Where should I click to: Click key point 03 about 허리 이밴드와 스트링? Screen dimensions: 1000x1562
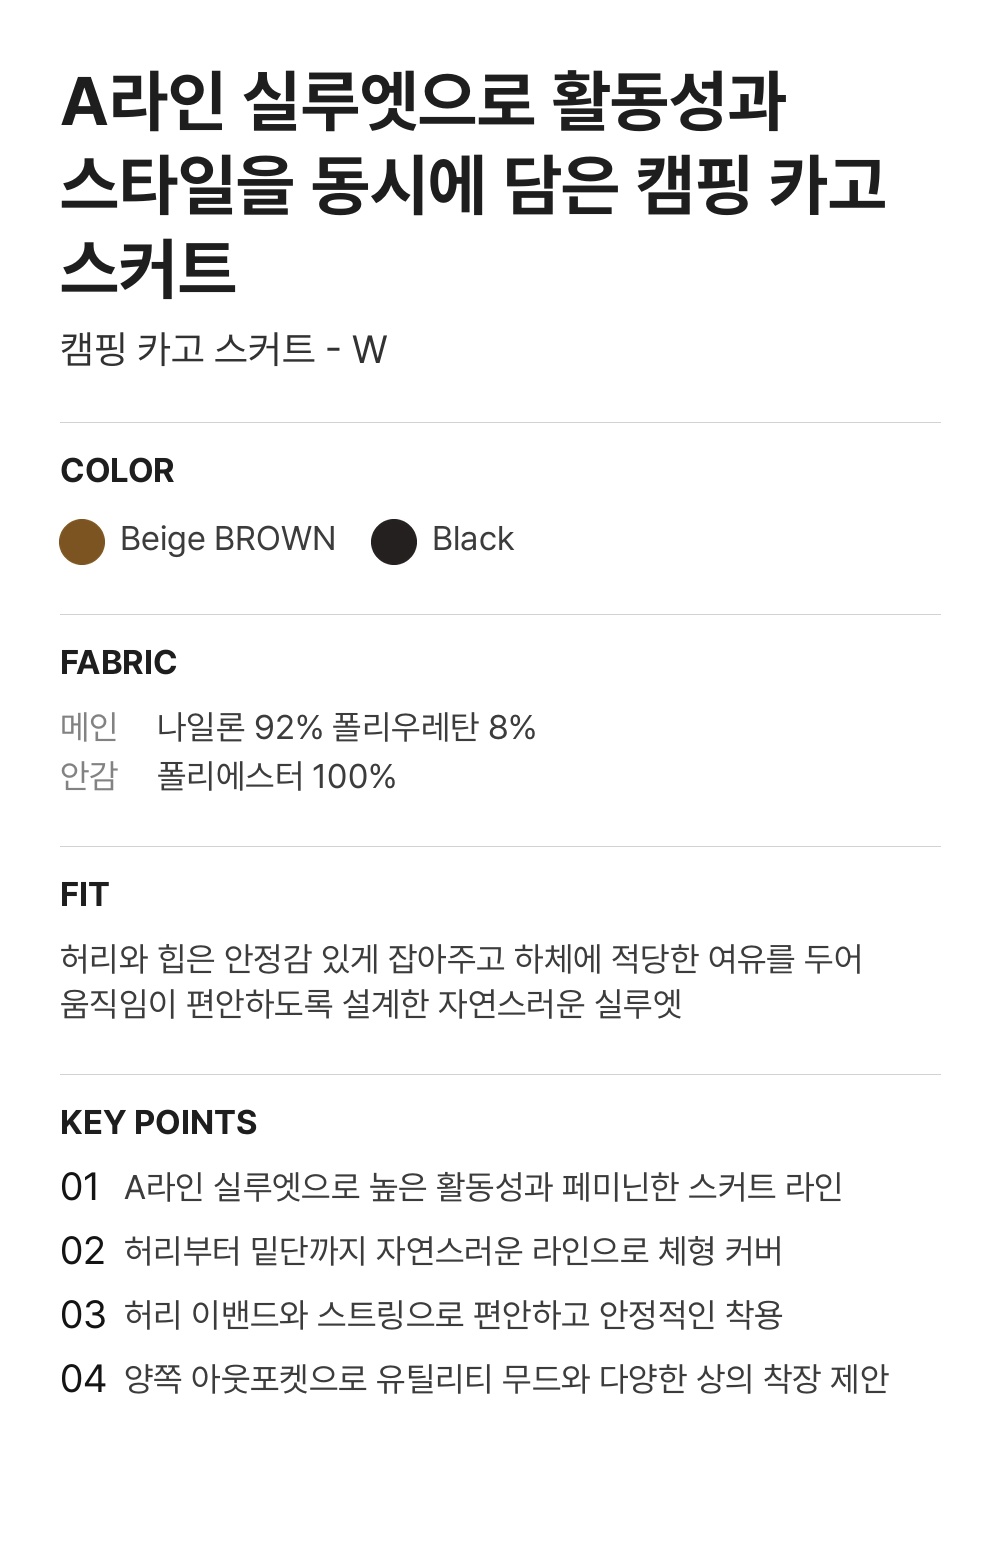pyautogui.click(x=453, y=1315)
